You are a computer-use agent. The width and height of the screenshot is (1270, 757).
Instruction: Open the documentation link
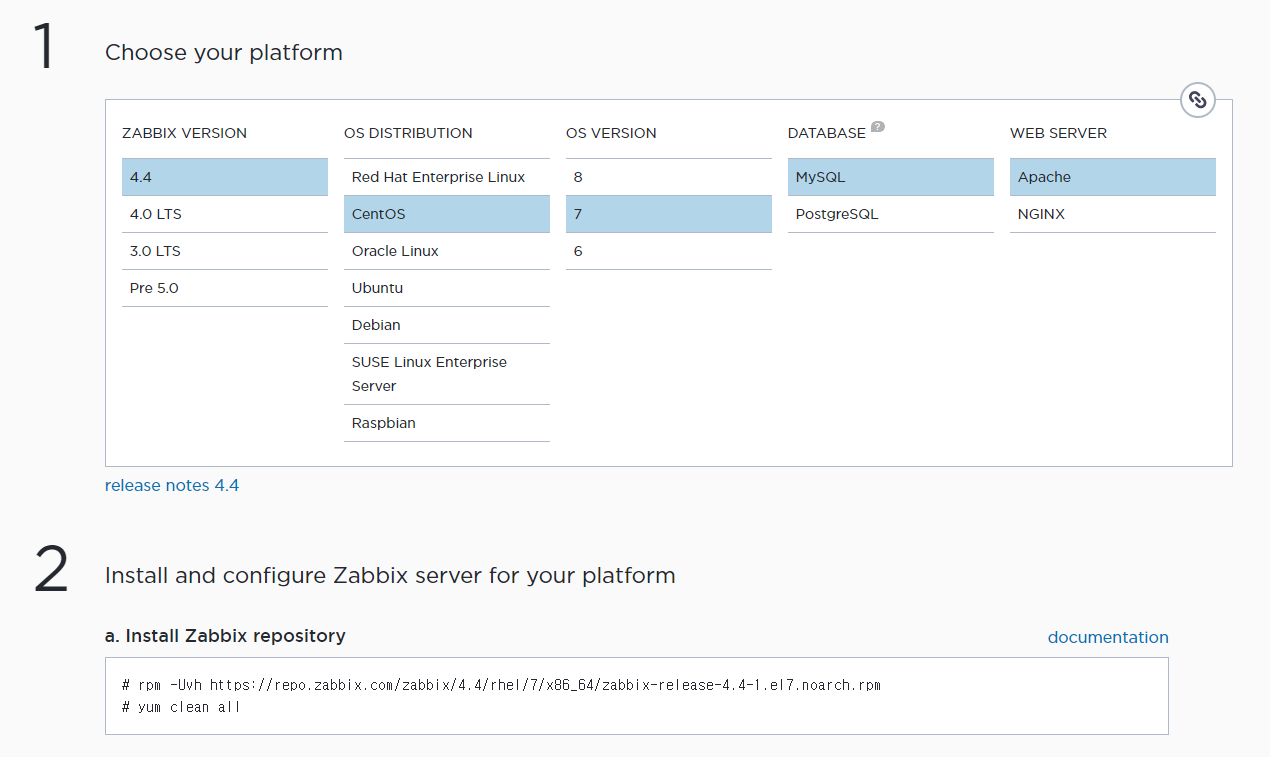[x=1108, y=637]
